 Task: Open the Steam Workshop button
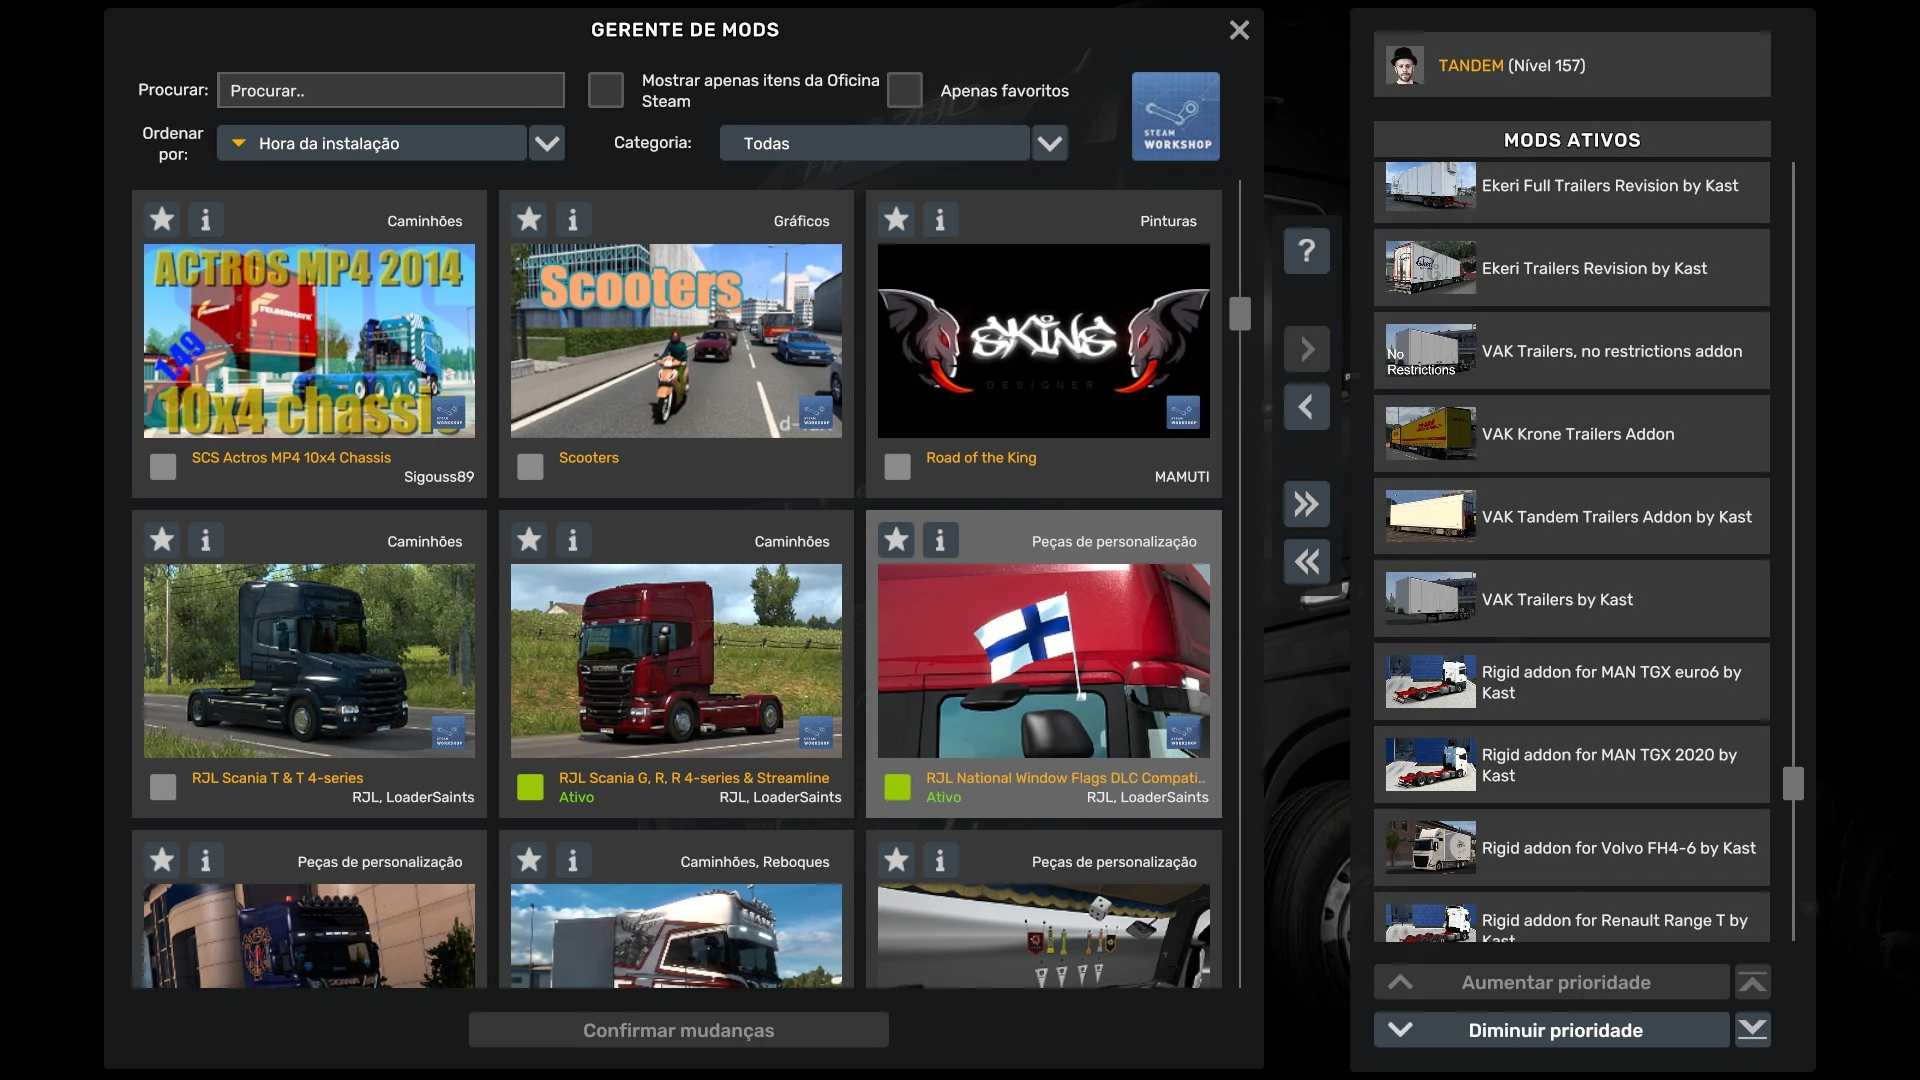tap(1175, 116)
